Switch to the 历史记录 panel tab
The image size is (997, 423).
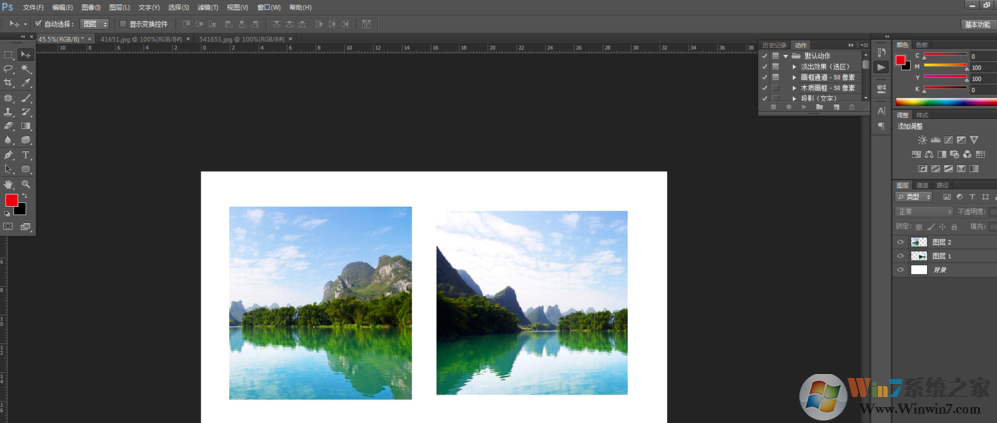tap(774, 45)
